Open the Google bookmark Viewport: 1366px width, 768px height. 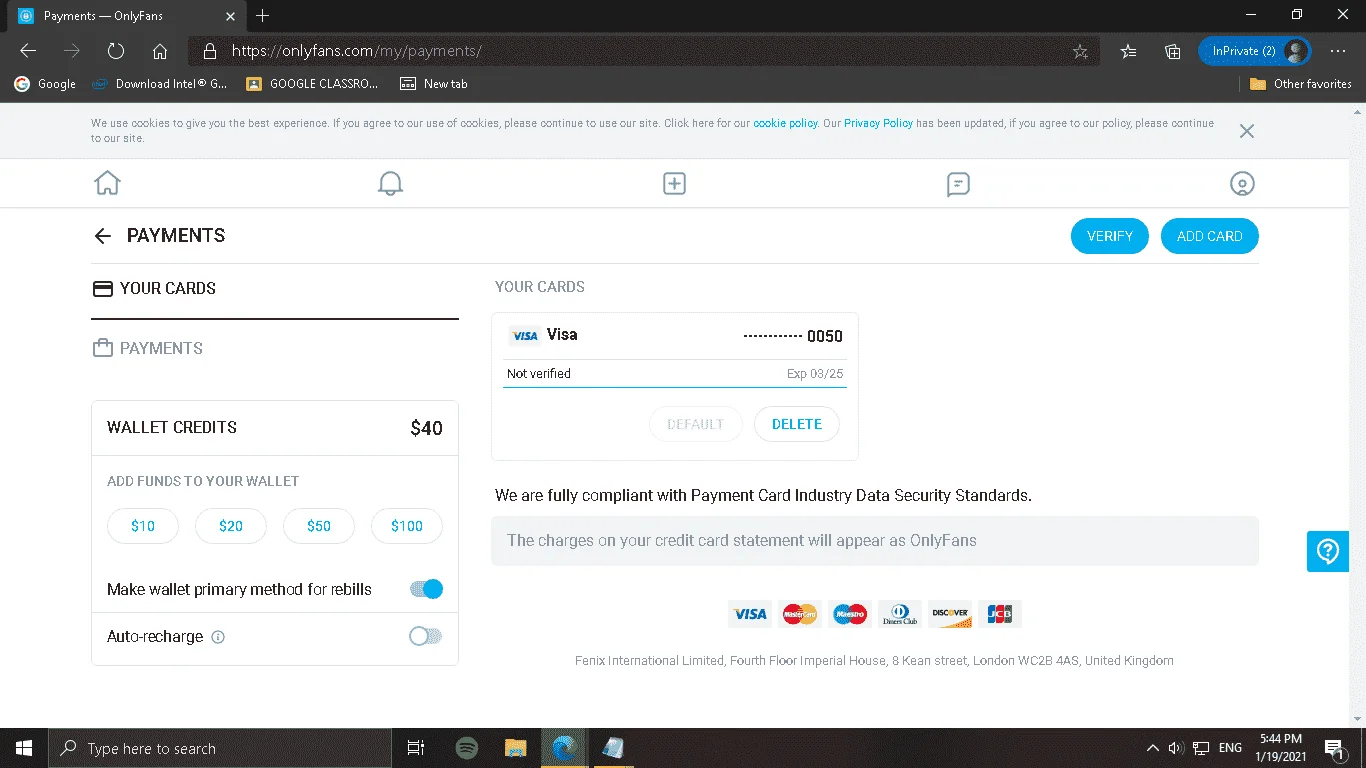click(45, 84)
